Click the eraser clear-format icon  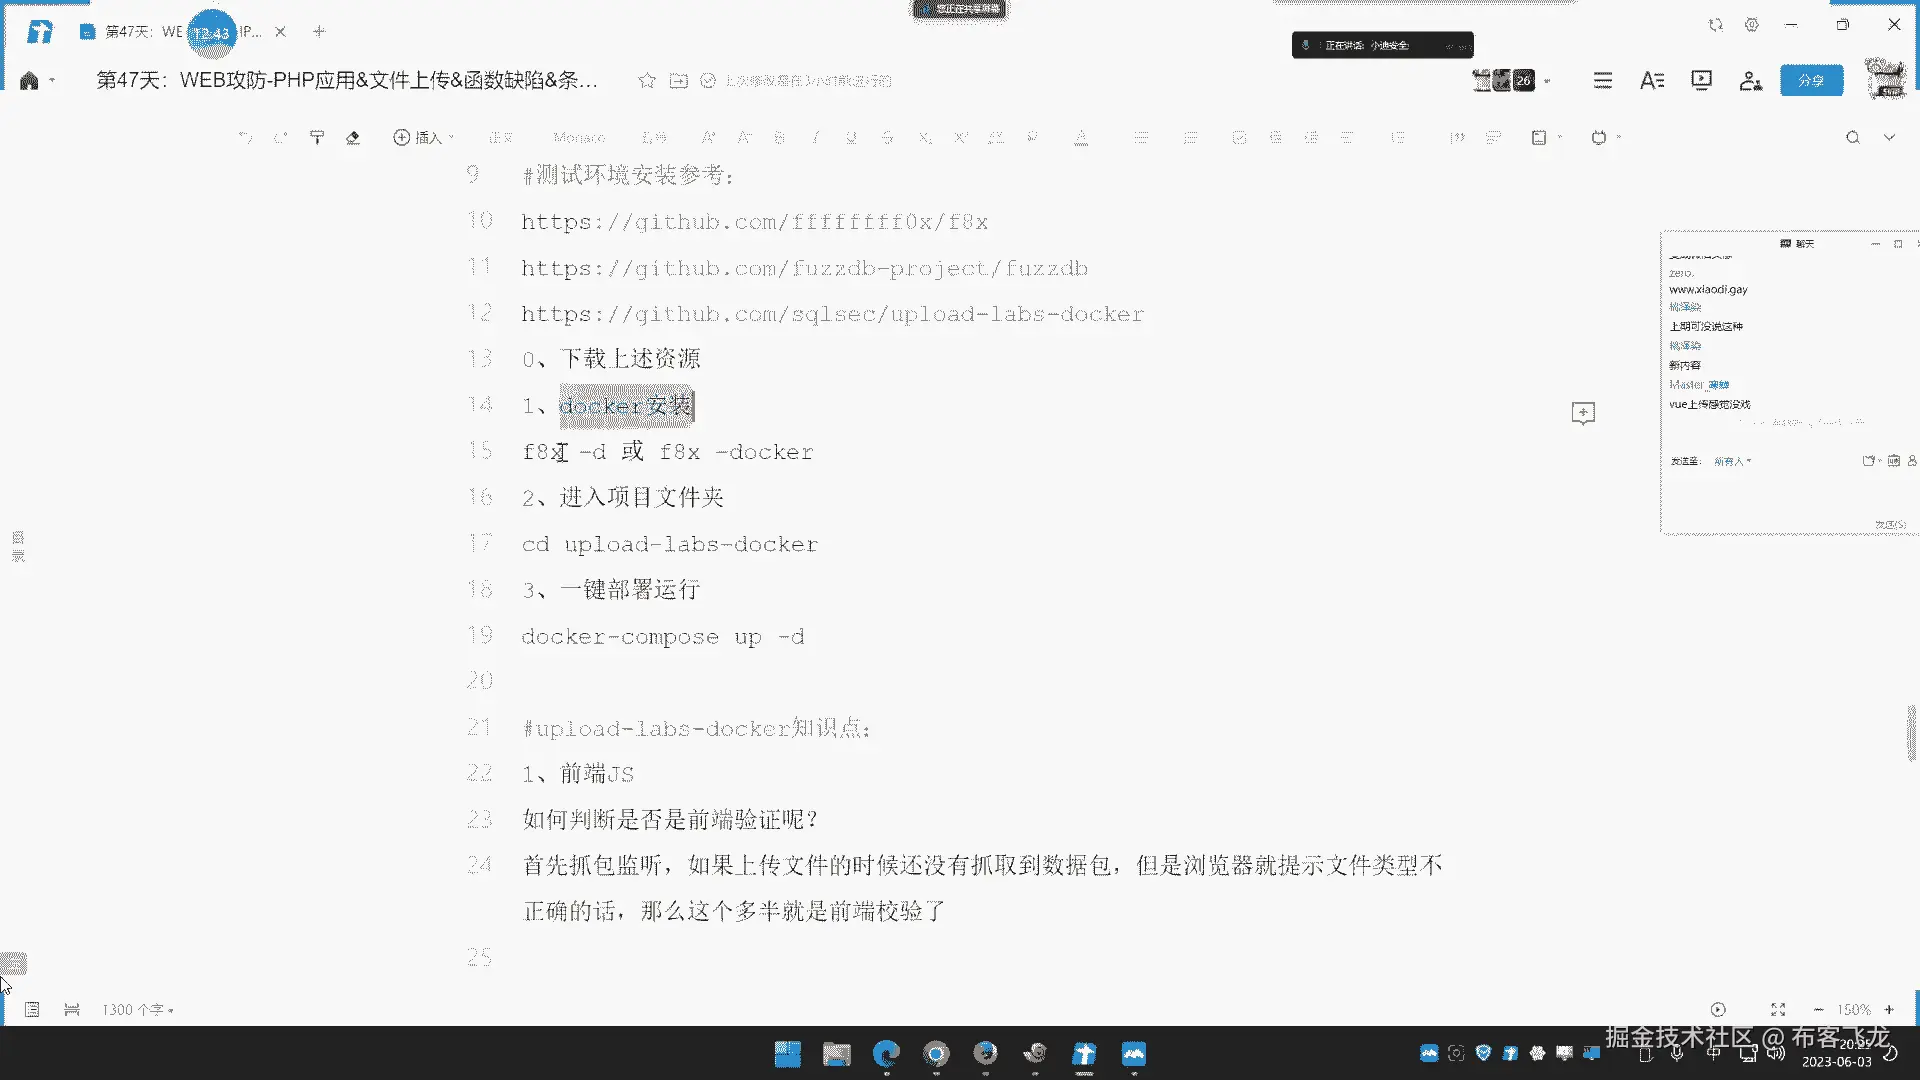(x=352, y=138)
